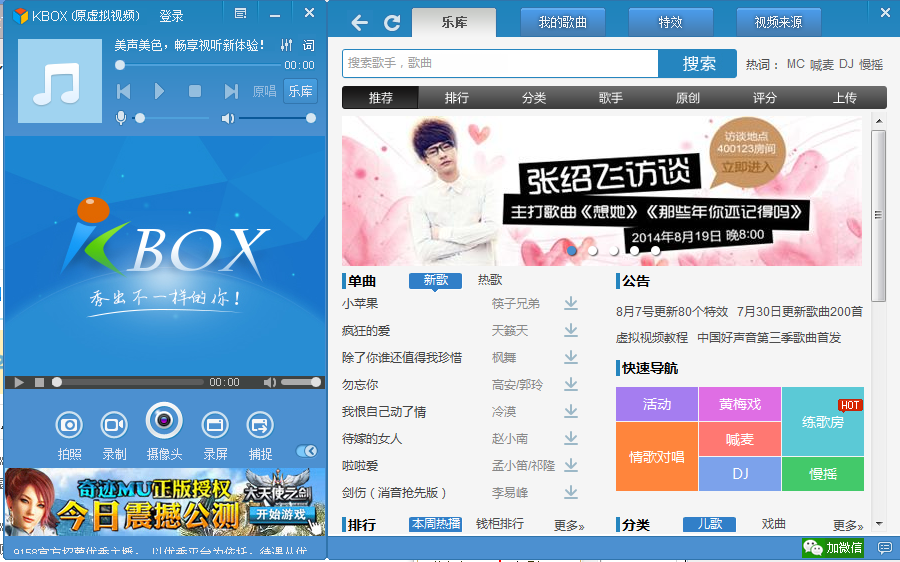Click the 录屏 screen record icon

point(215,425)
